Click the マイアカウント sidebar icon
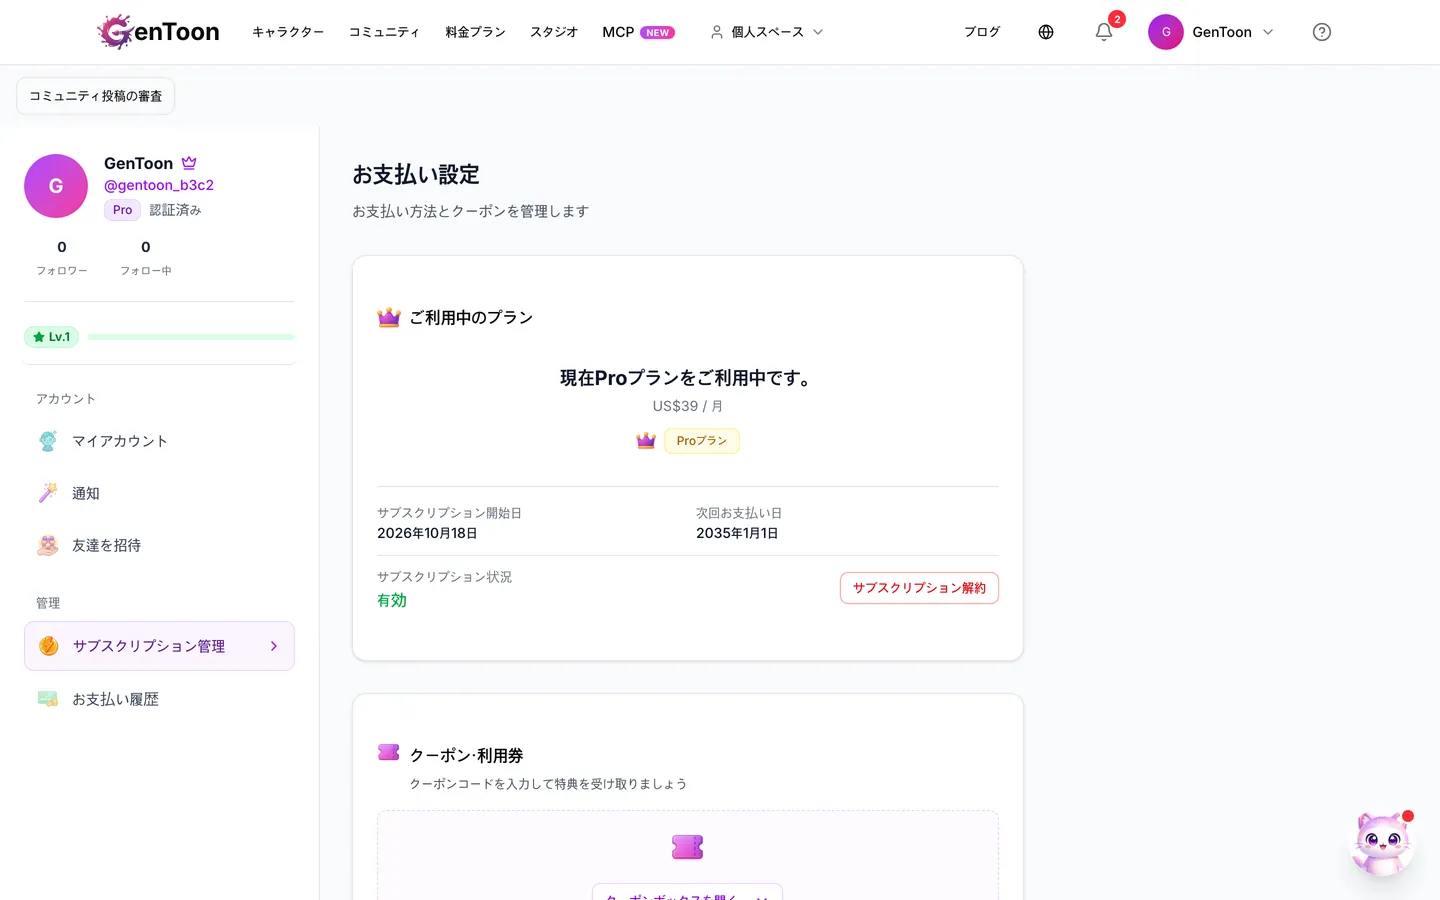Viewport: 1440px width, 900px height. pos(48,441)
